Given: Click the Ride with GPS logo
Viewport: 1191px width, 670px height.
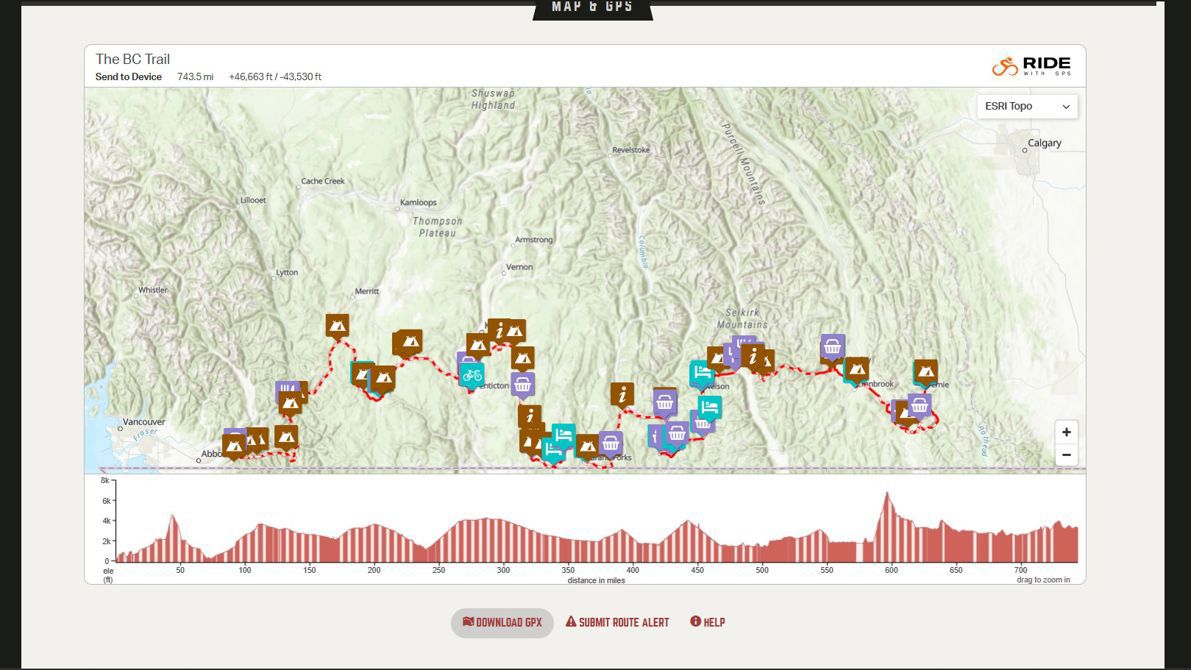Looking at the screenshot, I should (1031, 66).
